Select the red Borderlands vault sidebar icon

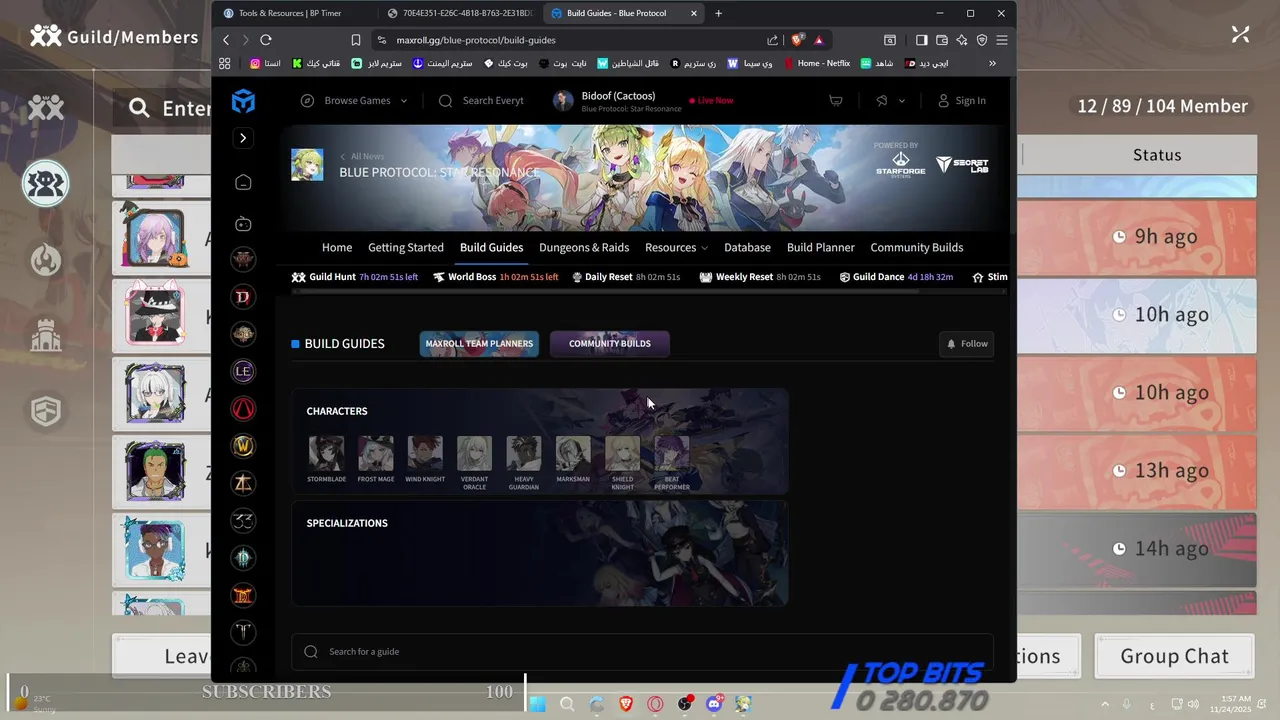243,409
